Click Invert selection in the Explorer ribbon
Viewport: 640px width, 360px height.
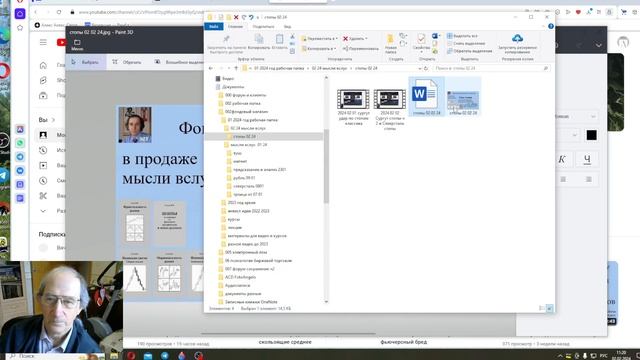469,51
